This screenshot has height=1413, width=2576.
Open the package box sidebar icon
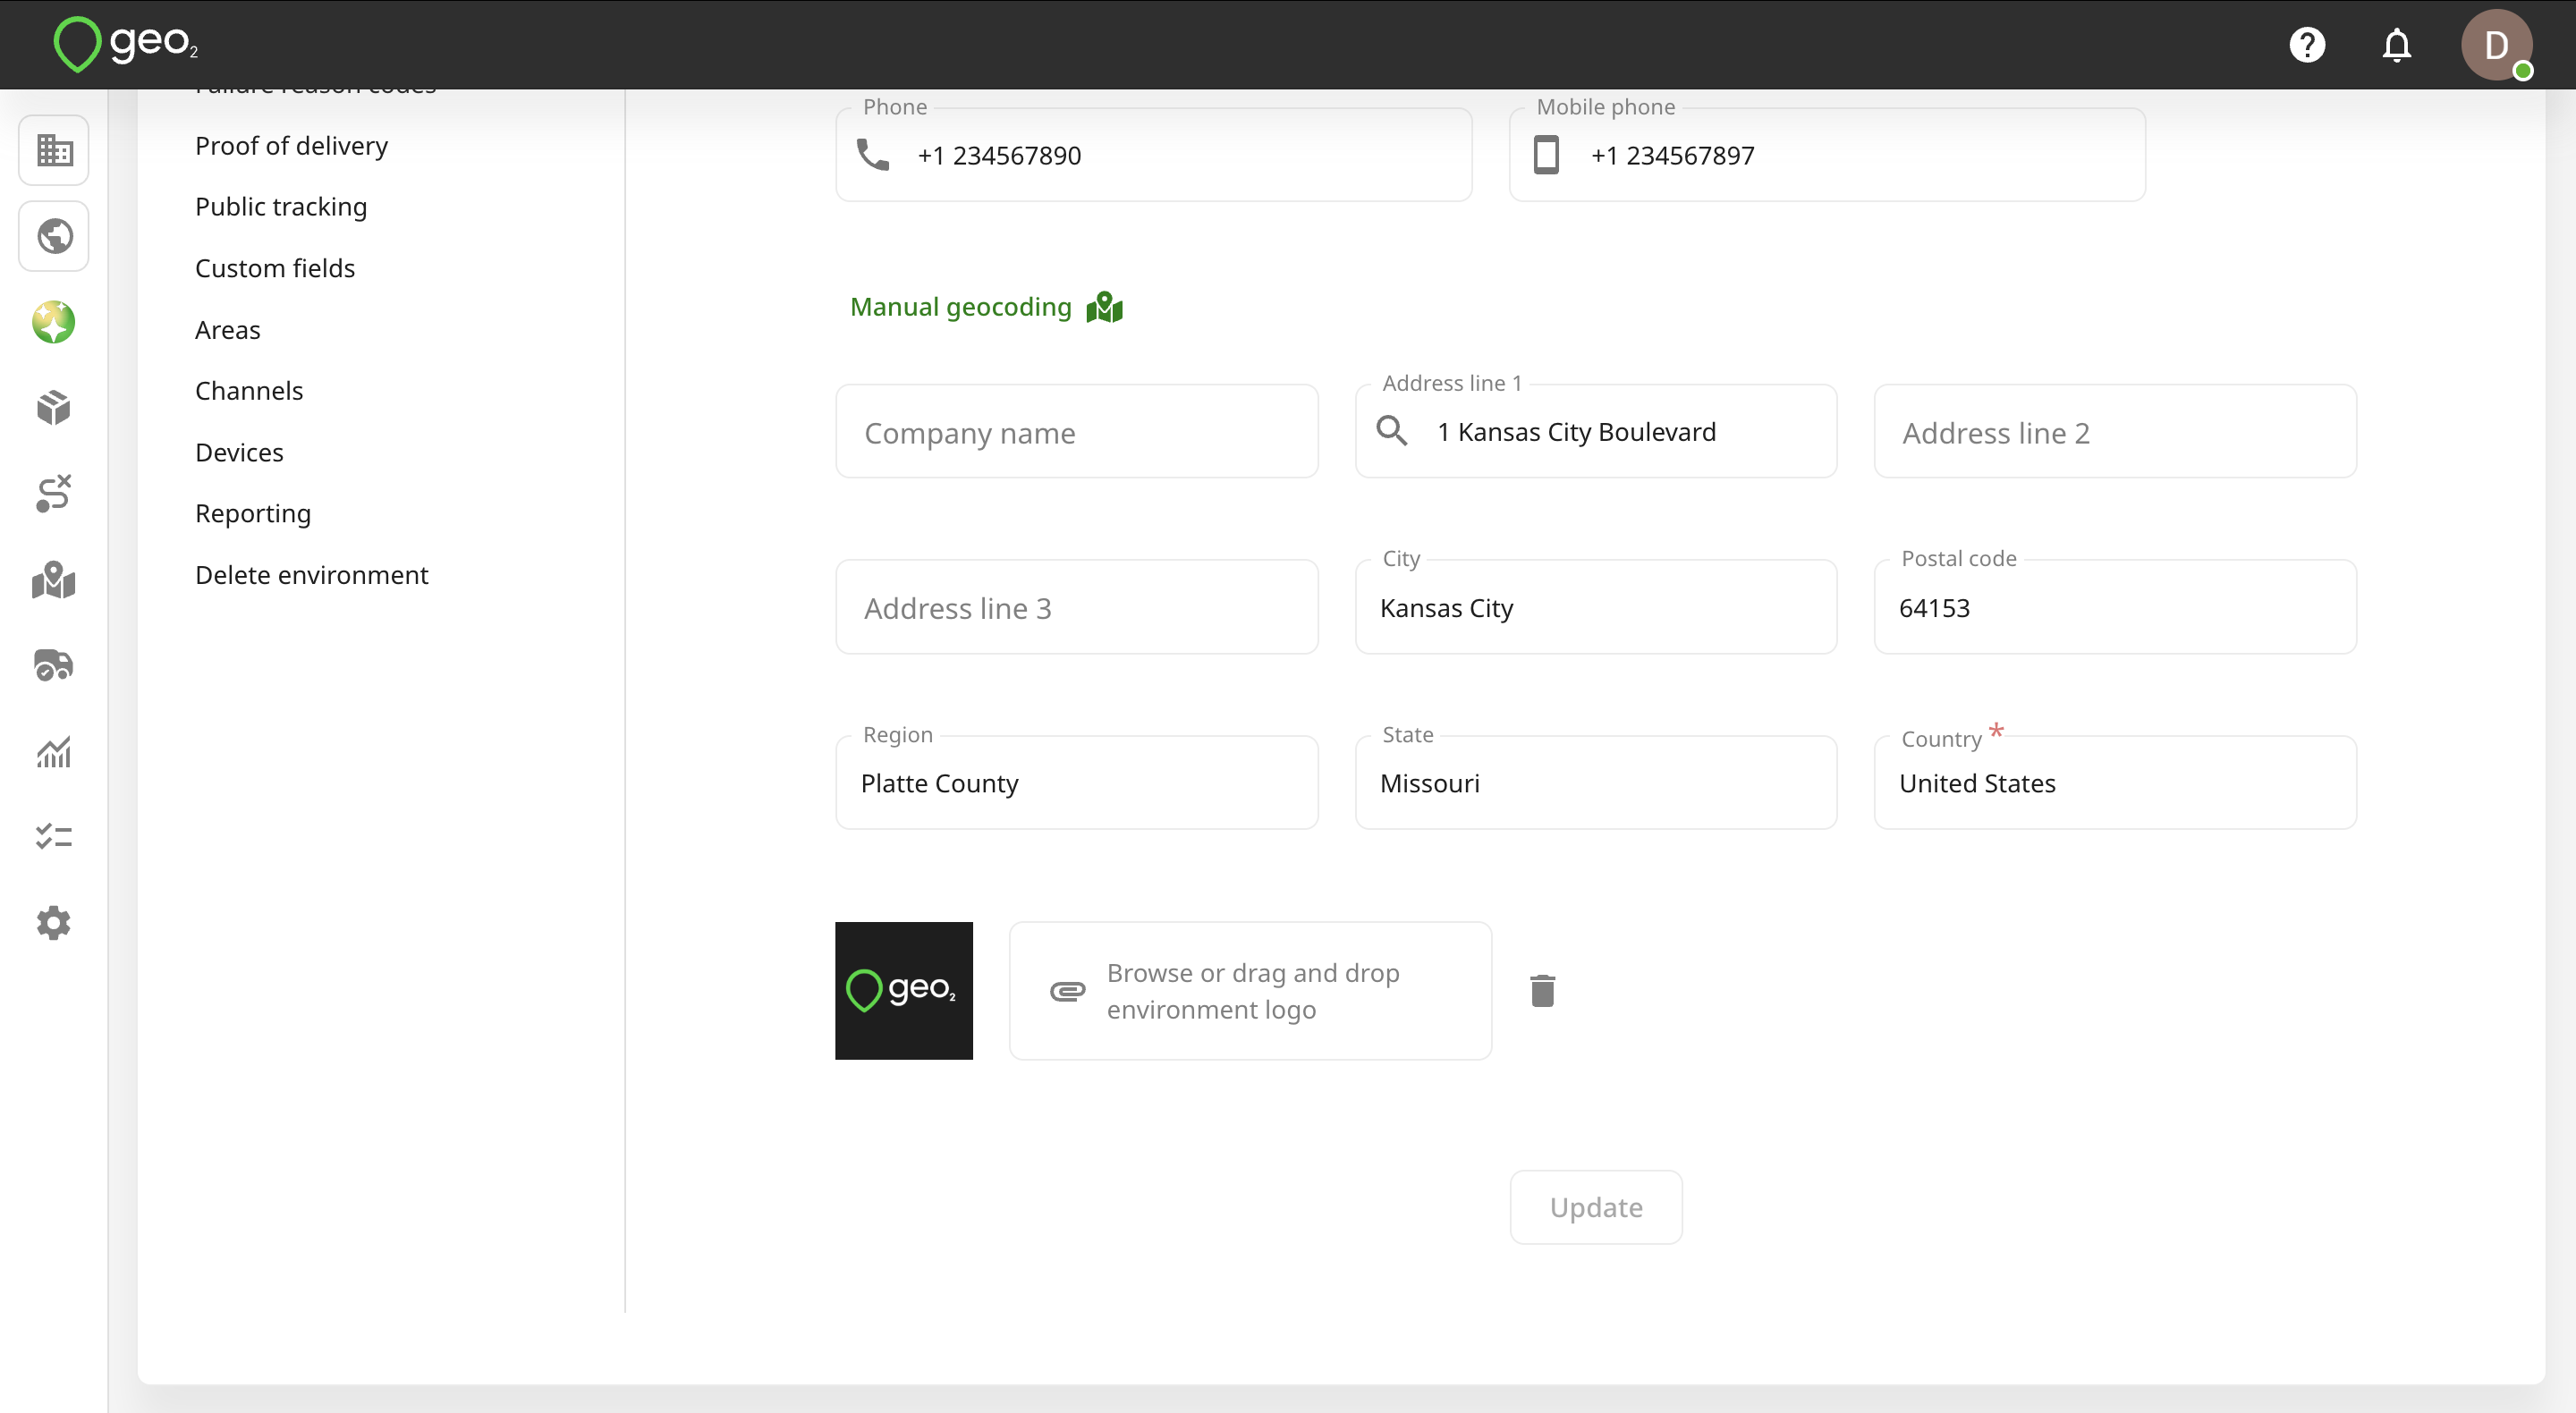(x=54, y=408)
